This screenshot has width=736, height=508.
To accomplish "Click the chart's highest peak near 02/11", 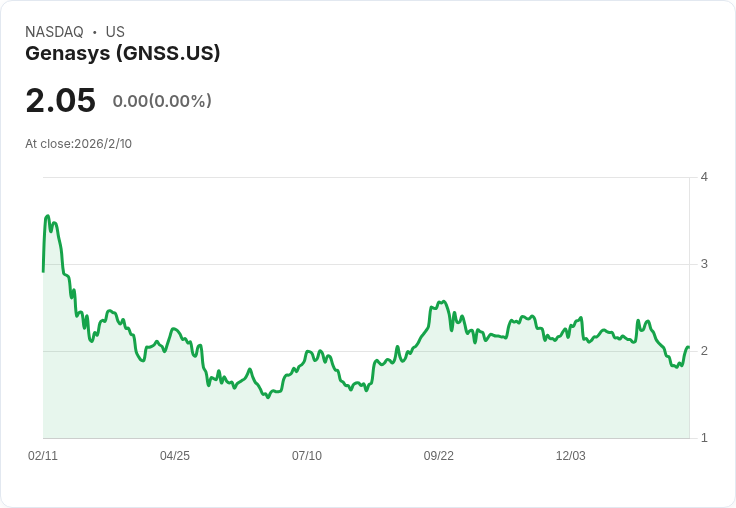I will click(x=47, y=215).
